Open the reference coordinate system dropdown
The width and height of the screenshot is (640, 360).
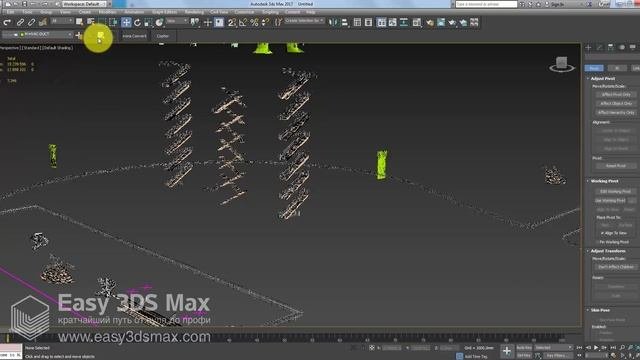[177, 21]
